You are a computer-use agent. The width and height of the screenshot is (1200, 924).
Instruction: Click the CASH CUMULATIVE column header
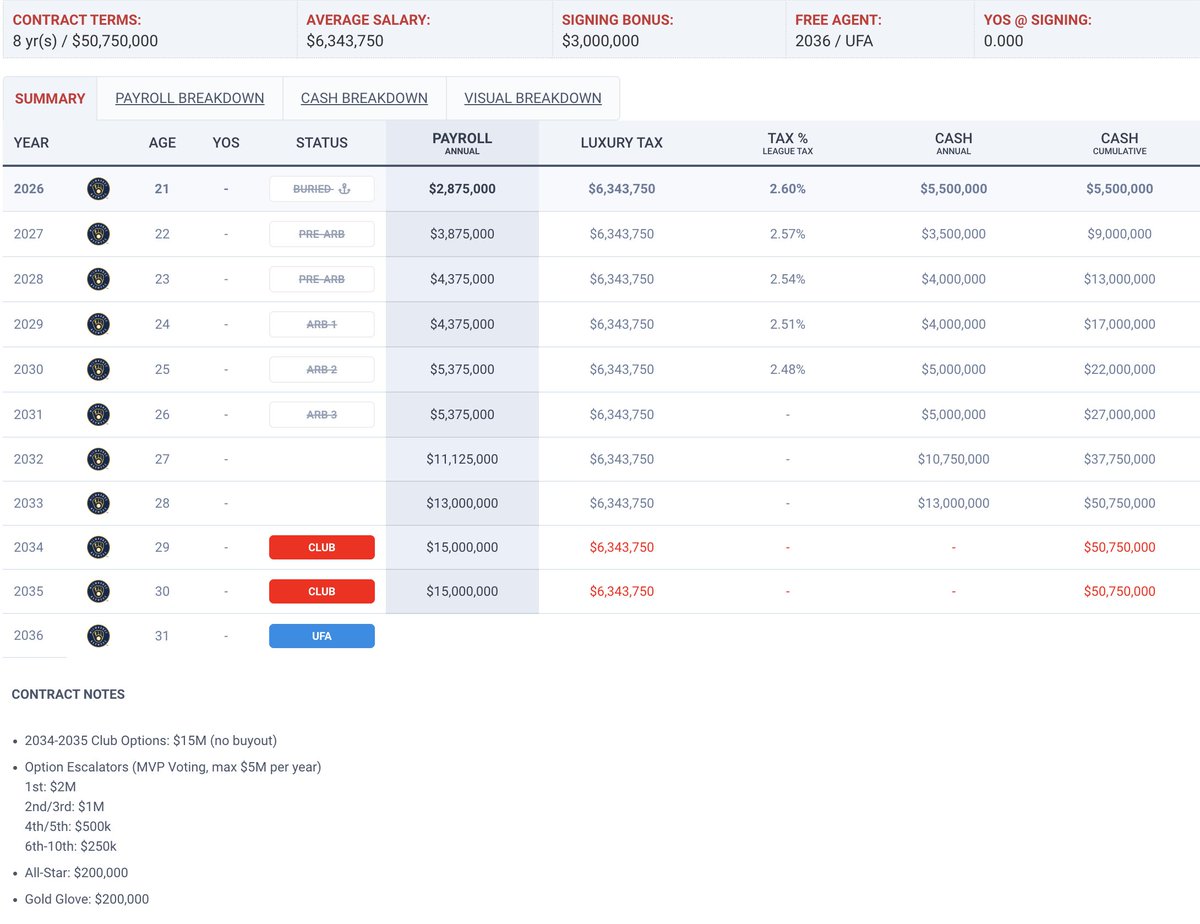[x=1119, y=142]
